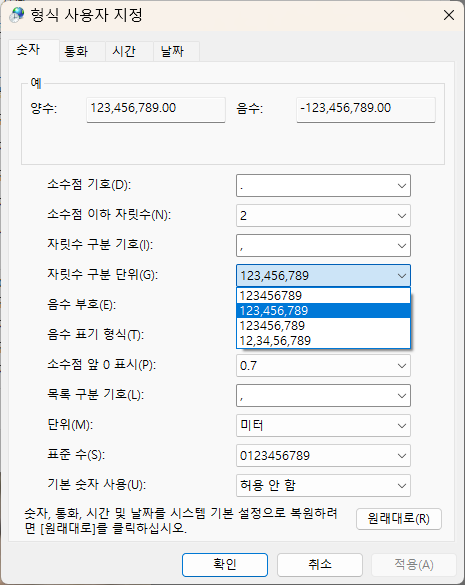
Task: Close the 형식 사용자 지정 dialog
Action: pos(449,15)
